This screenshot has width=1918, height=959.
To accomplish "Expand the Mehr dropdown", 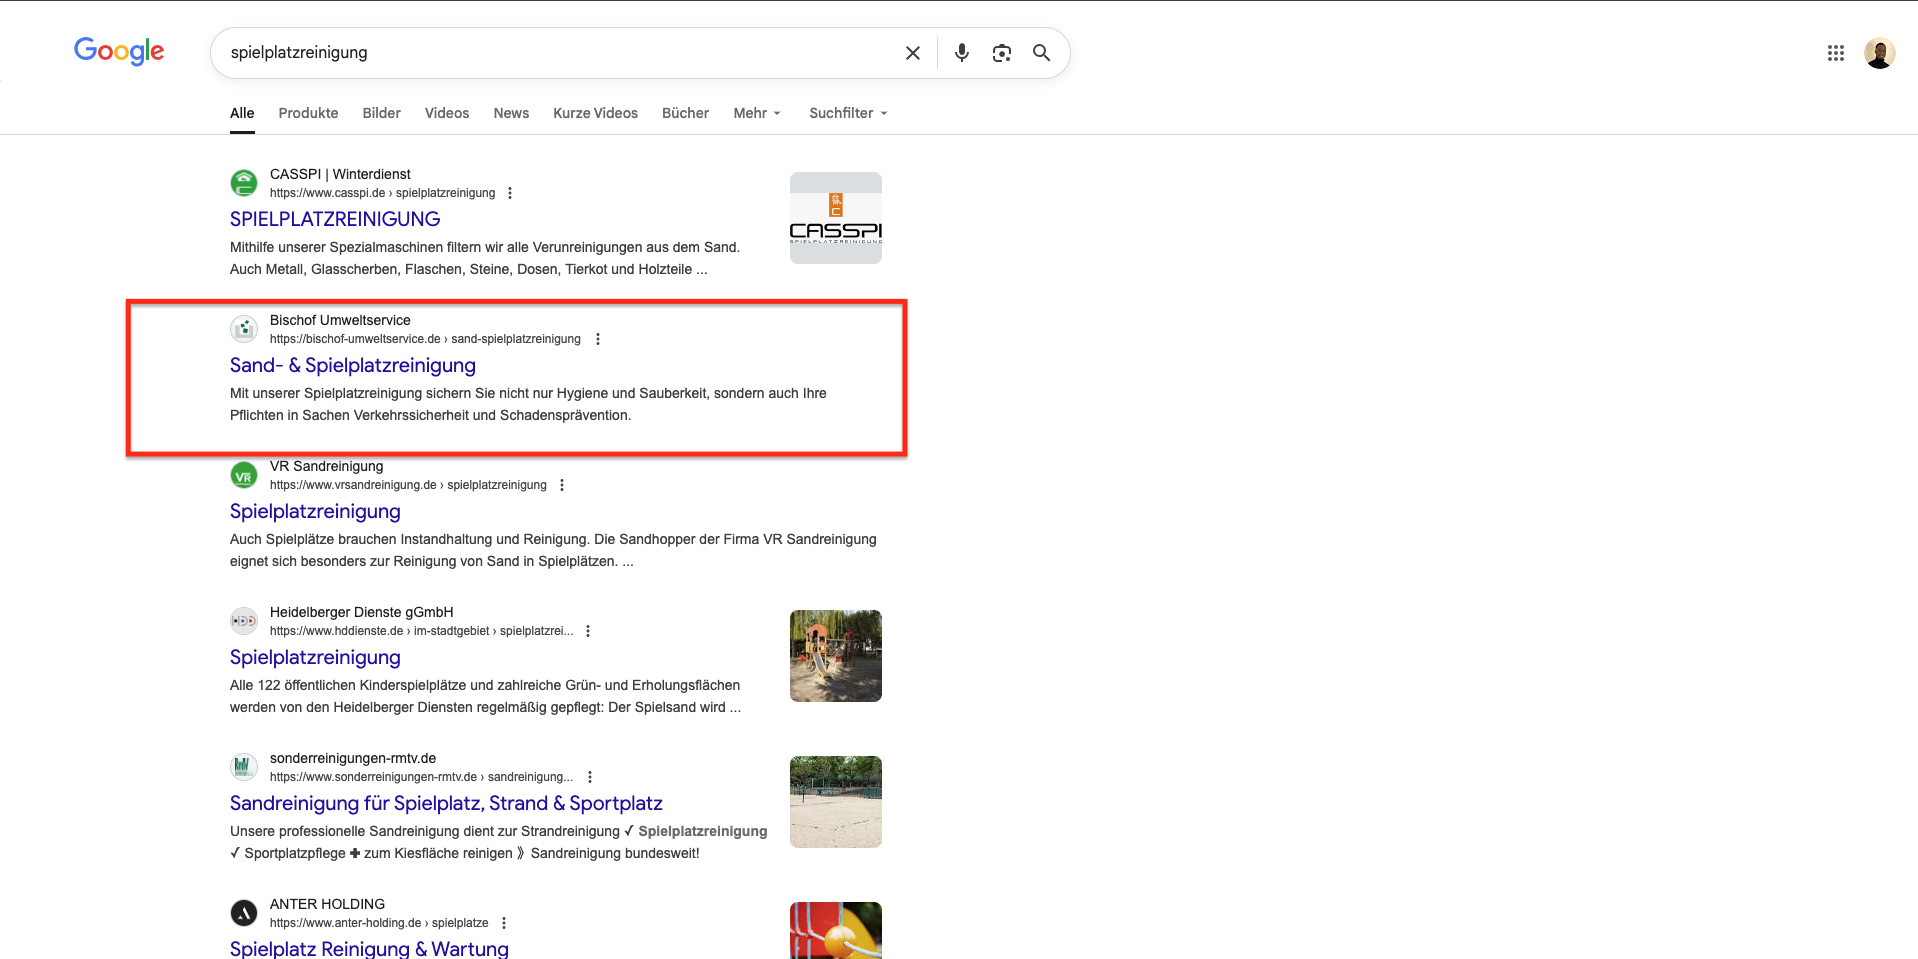I will (x=757, y=113).
